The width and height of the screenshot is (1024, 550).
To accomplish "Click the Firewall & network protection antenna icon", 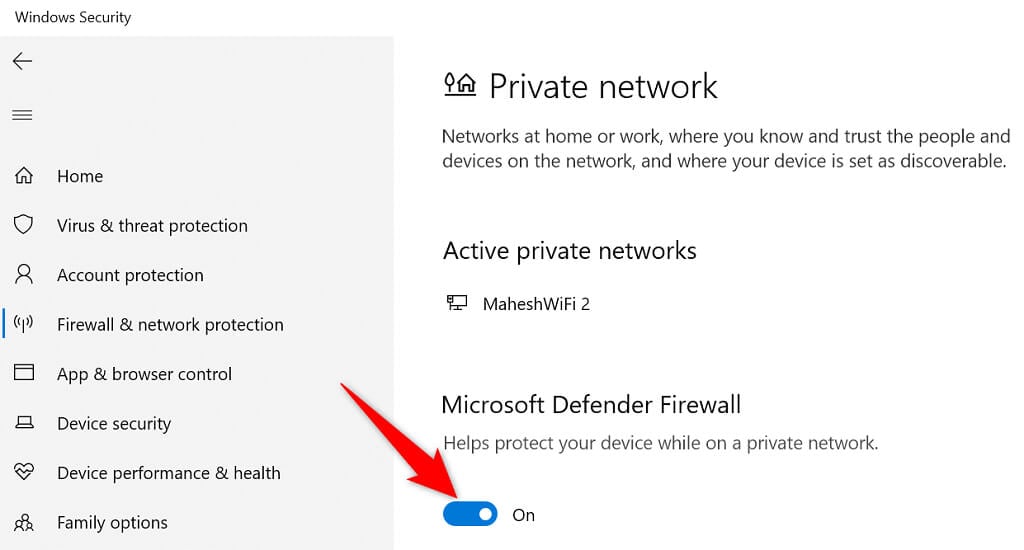I will [x=24, y=324].
